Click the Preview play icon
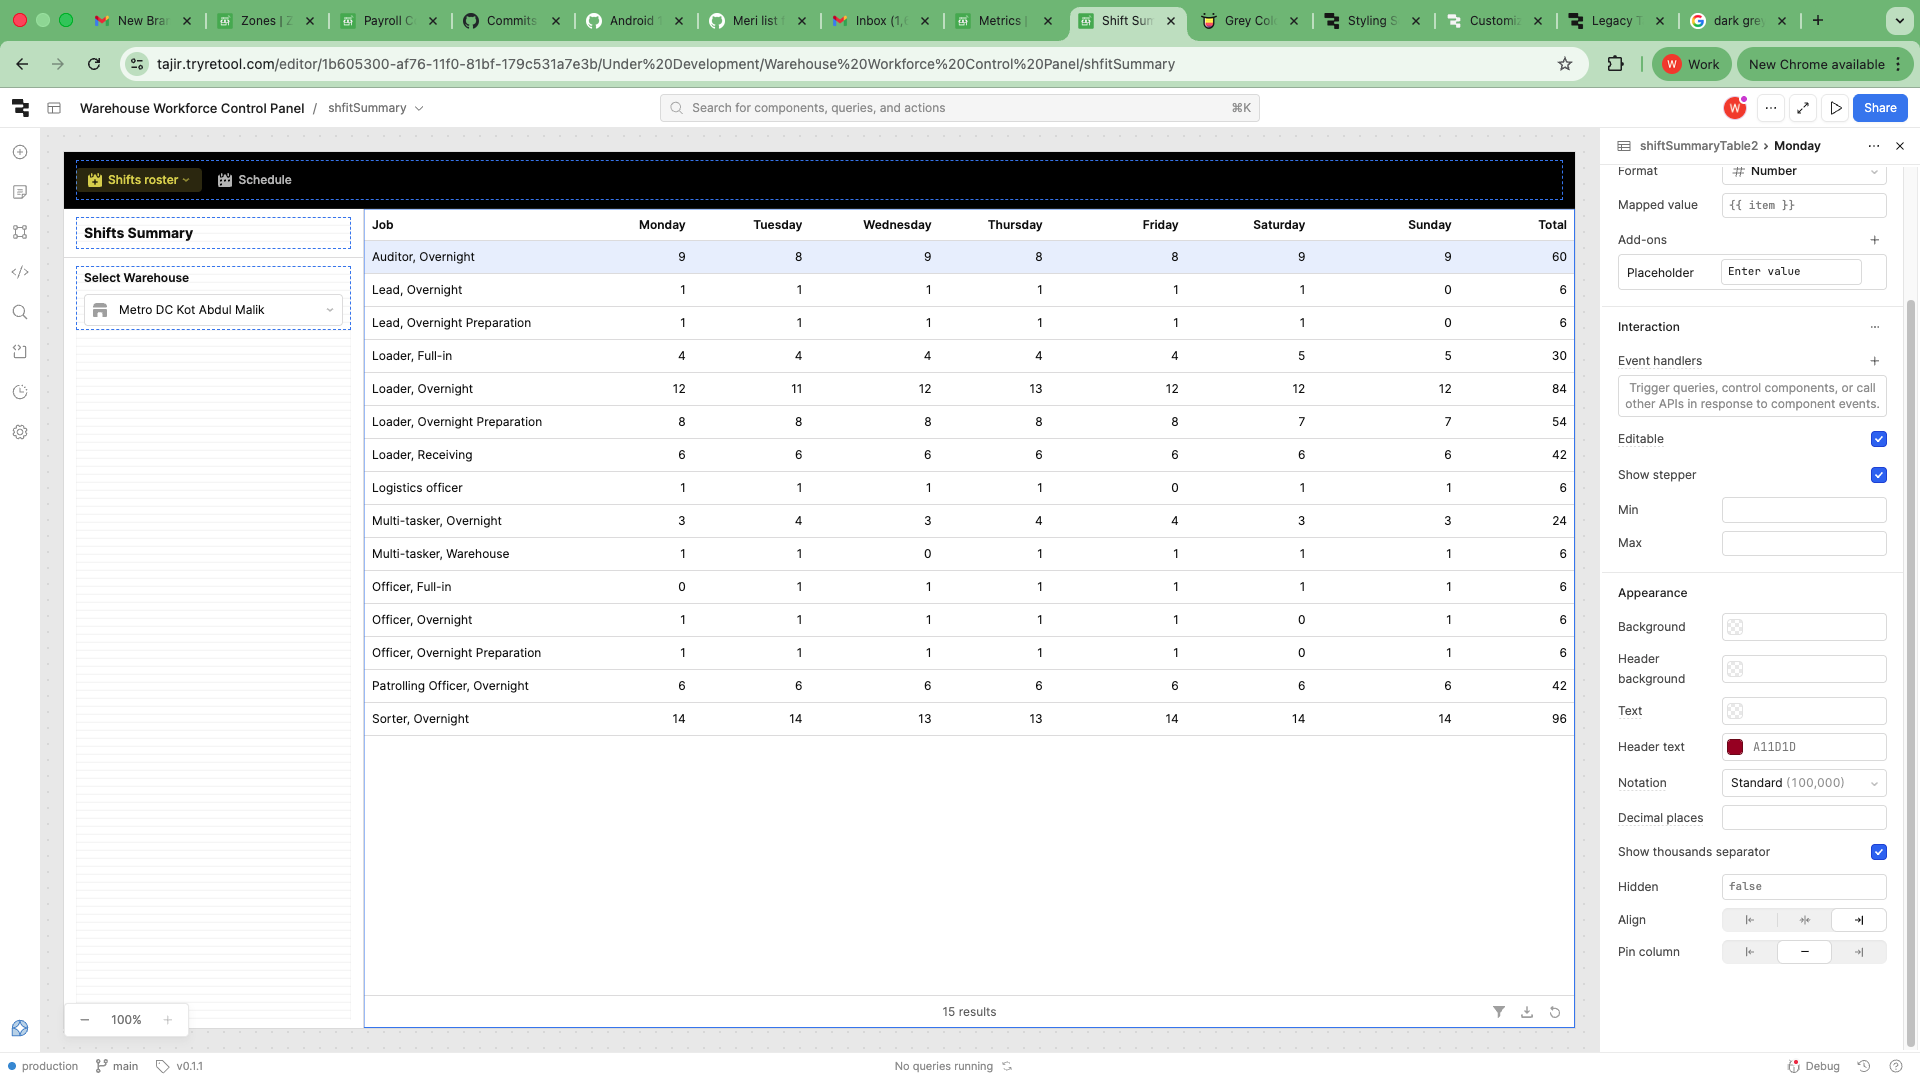The height and width of the screenshot is (1080, 1920). click(1836, 108)
